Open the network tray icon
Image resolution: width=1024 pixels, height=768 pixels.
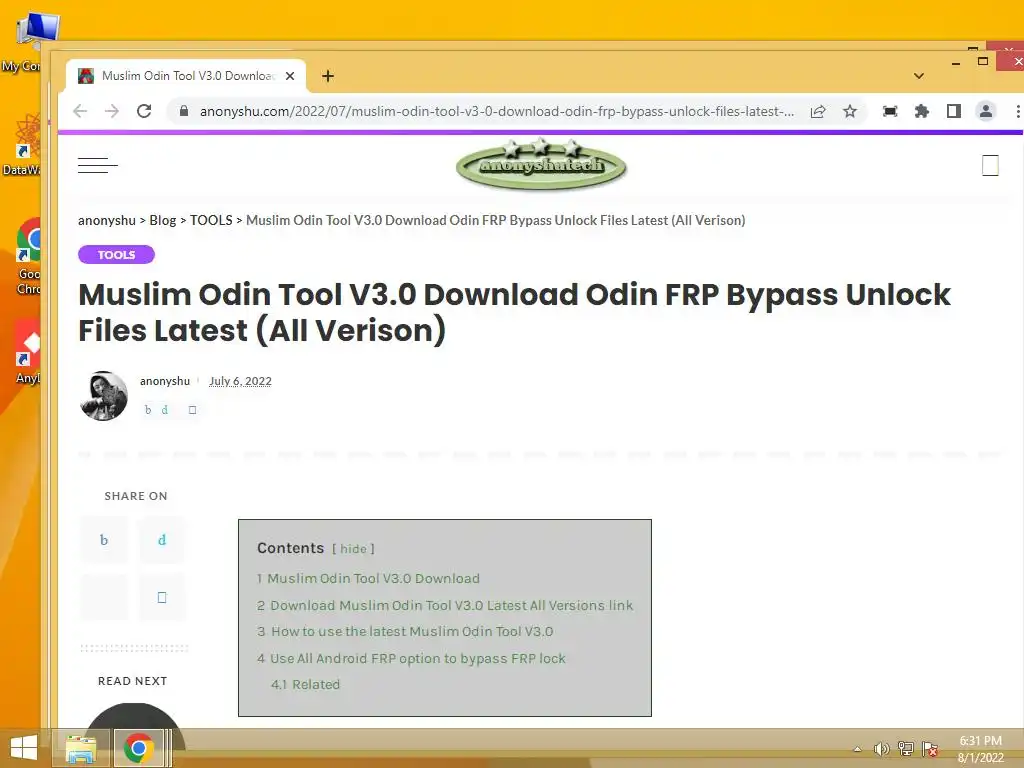[906, 749]
